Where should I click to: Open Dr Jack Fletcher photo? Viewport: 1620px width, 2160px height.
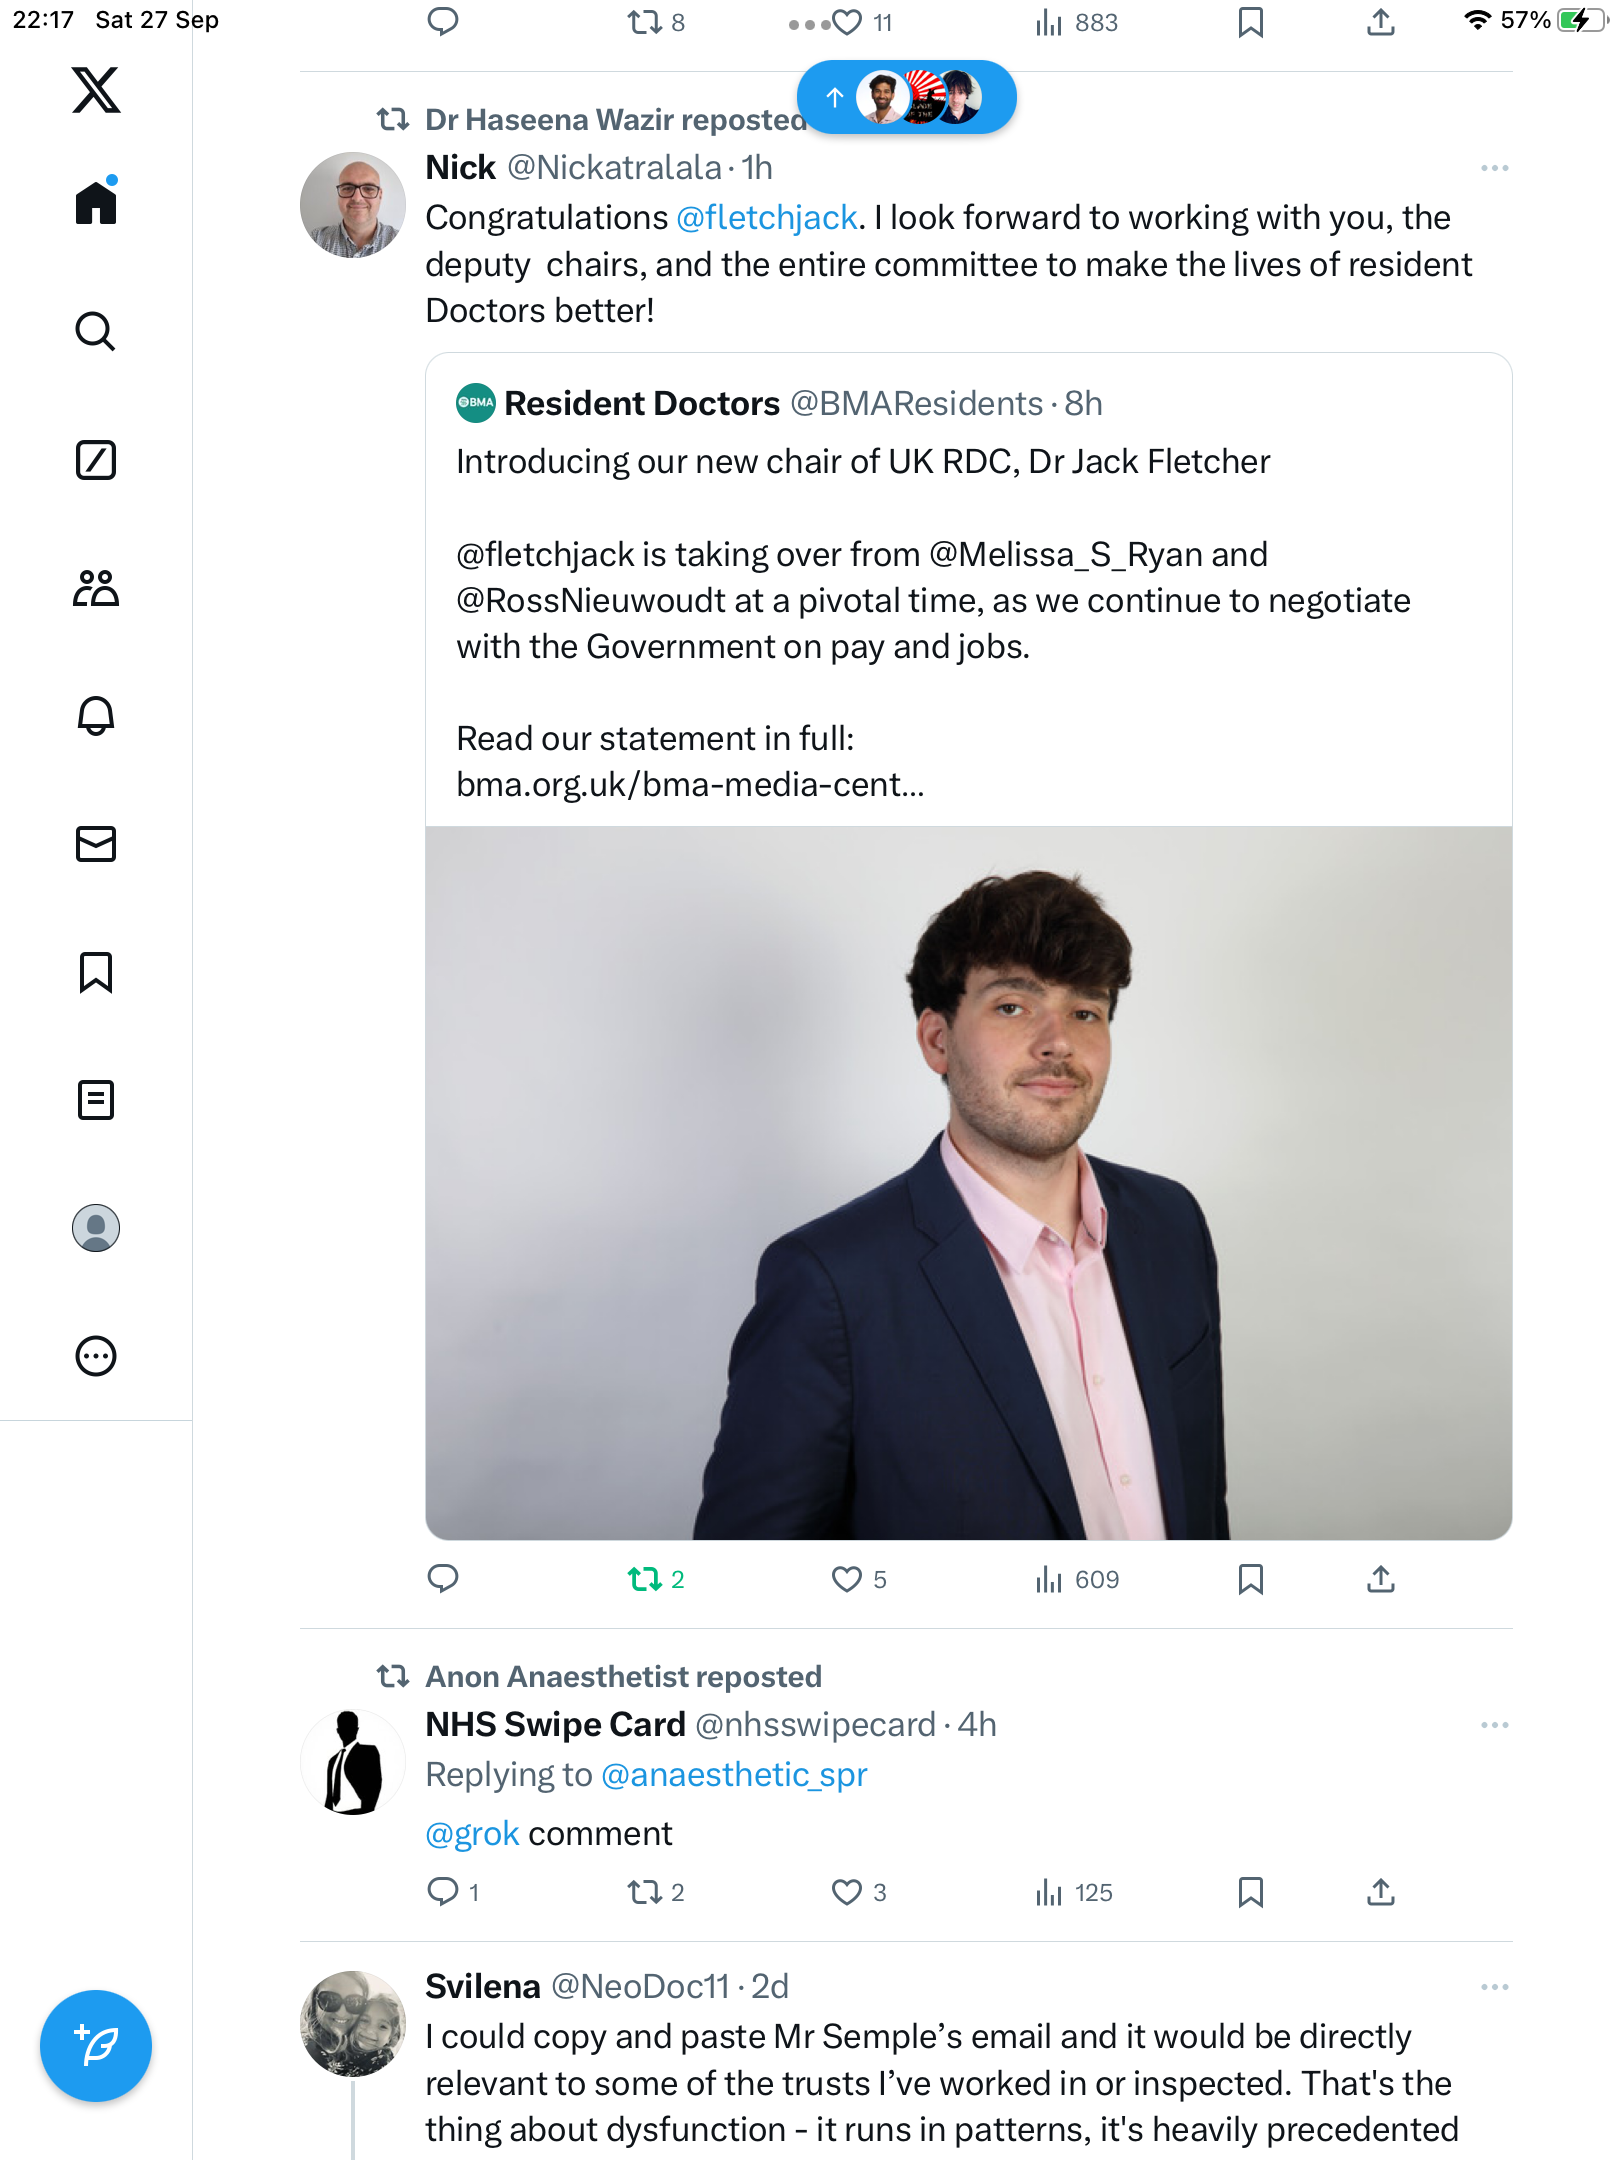coord(968,1182)
